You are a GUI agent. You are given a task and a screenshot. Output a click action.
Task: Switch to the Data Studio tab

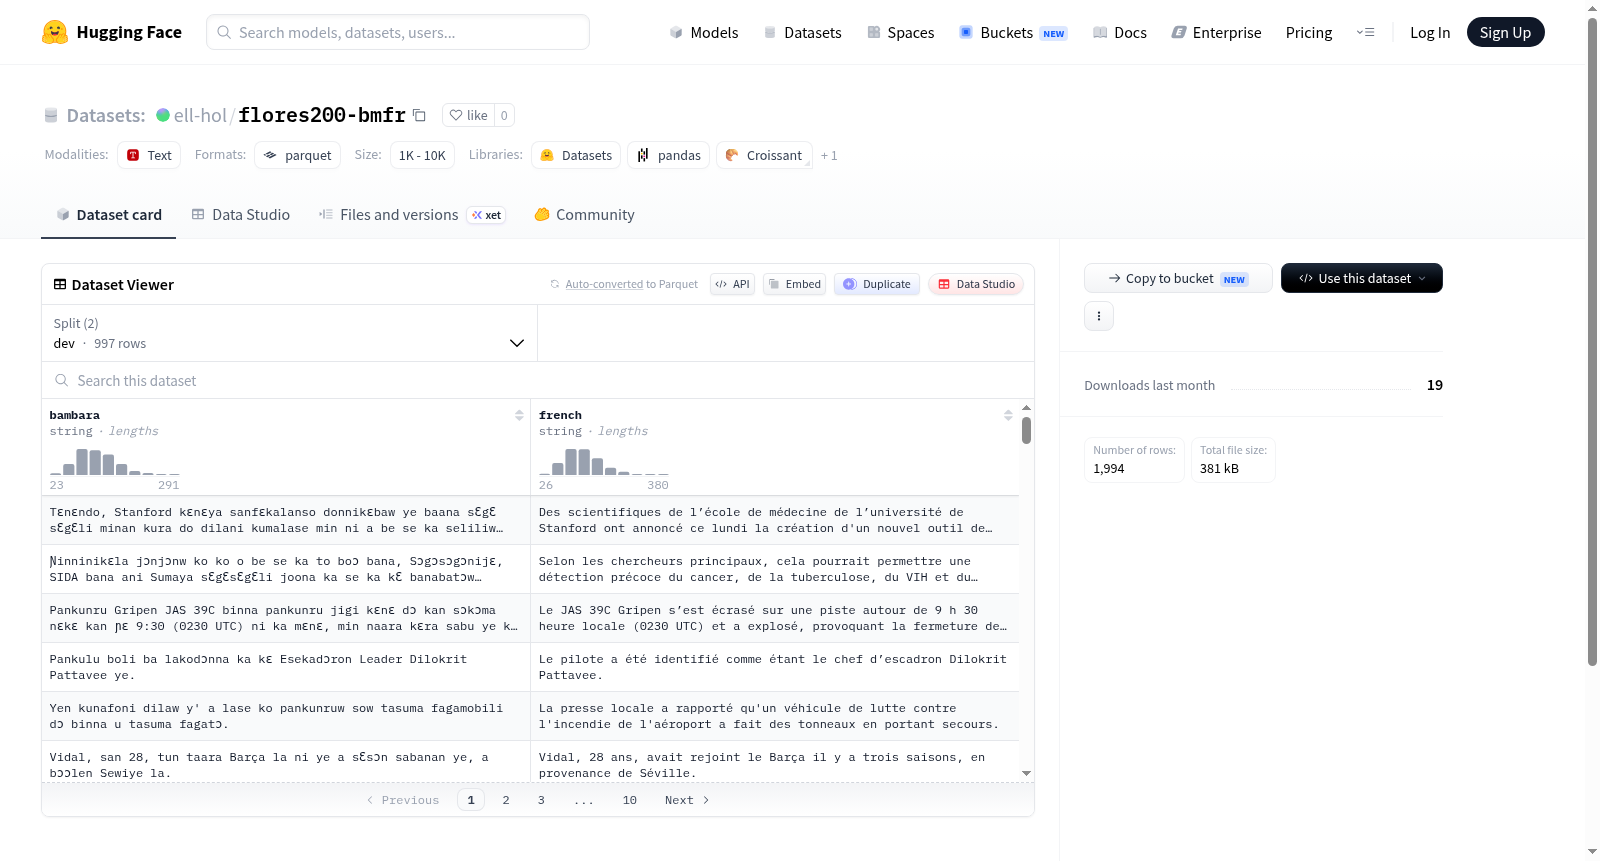(x=241, y=215)
